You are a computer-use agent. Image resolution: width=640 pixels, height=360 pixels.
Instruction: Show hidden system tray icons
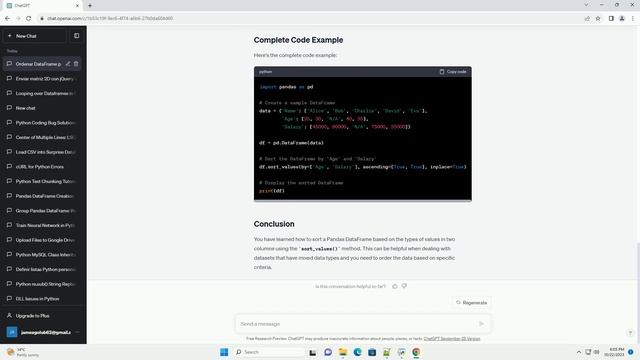pos(579,352)
